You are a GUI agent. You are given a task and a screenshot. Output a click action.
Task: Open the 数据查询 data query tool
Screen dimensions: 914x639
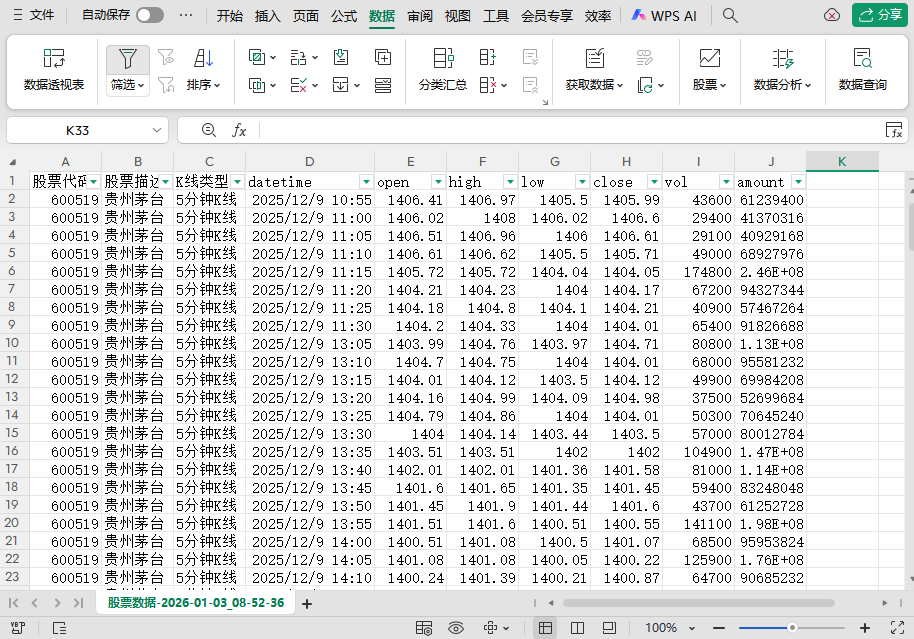862,69
